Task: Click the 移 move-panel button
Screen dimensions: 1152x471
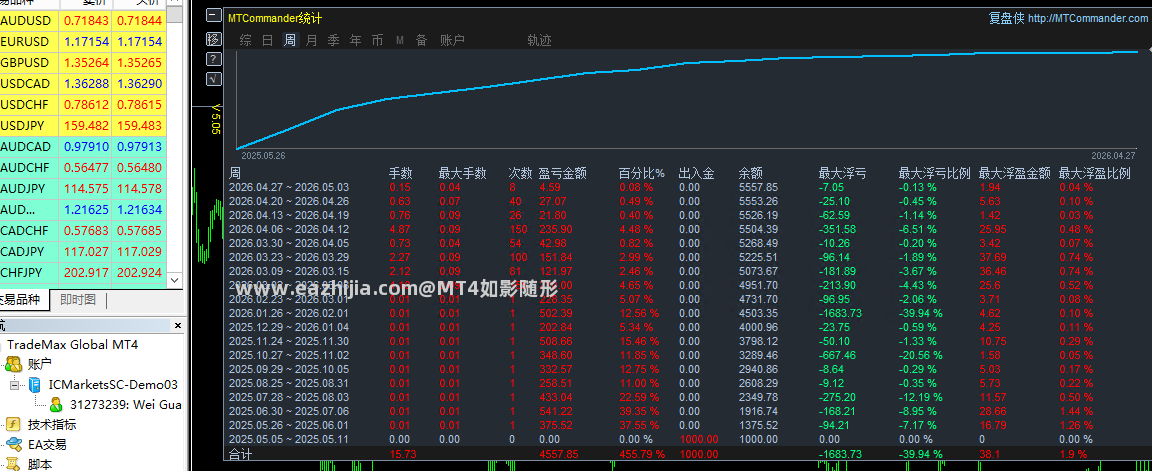Action: (213, 38)
